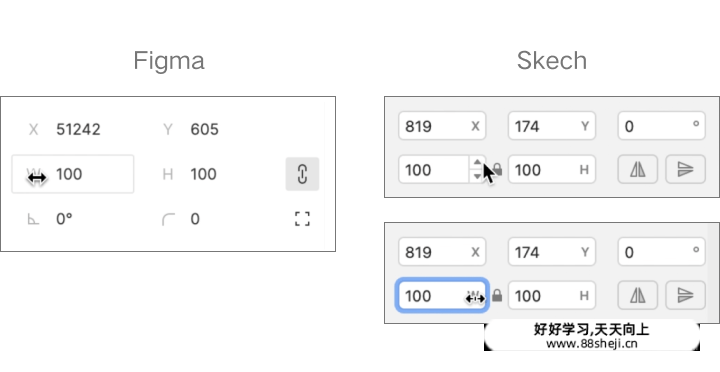The image size is (720, 372).
Task: Click flip vertical in bottom Sketch panel
Action: [685, 295]
